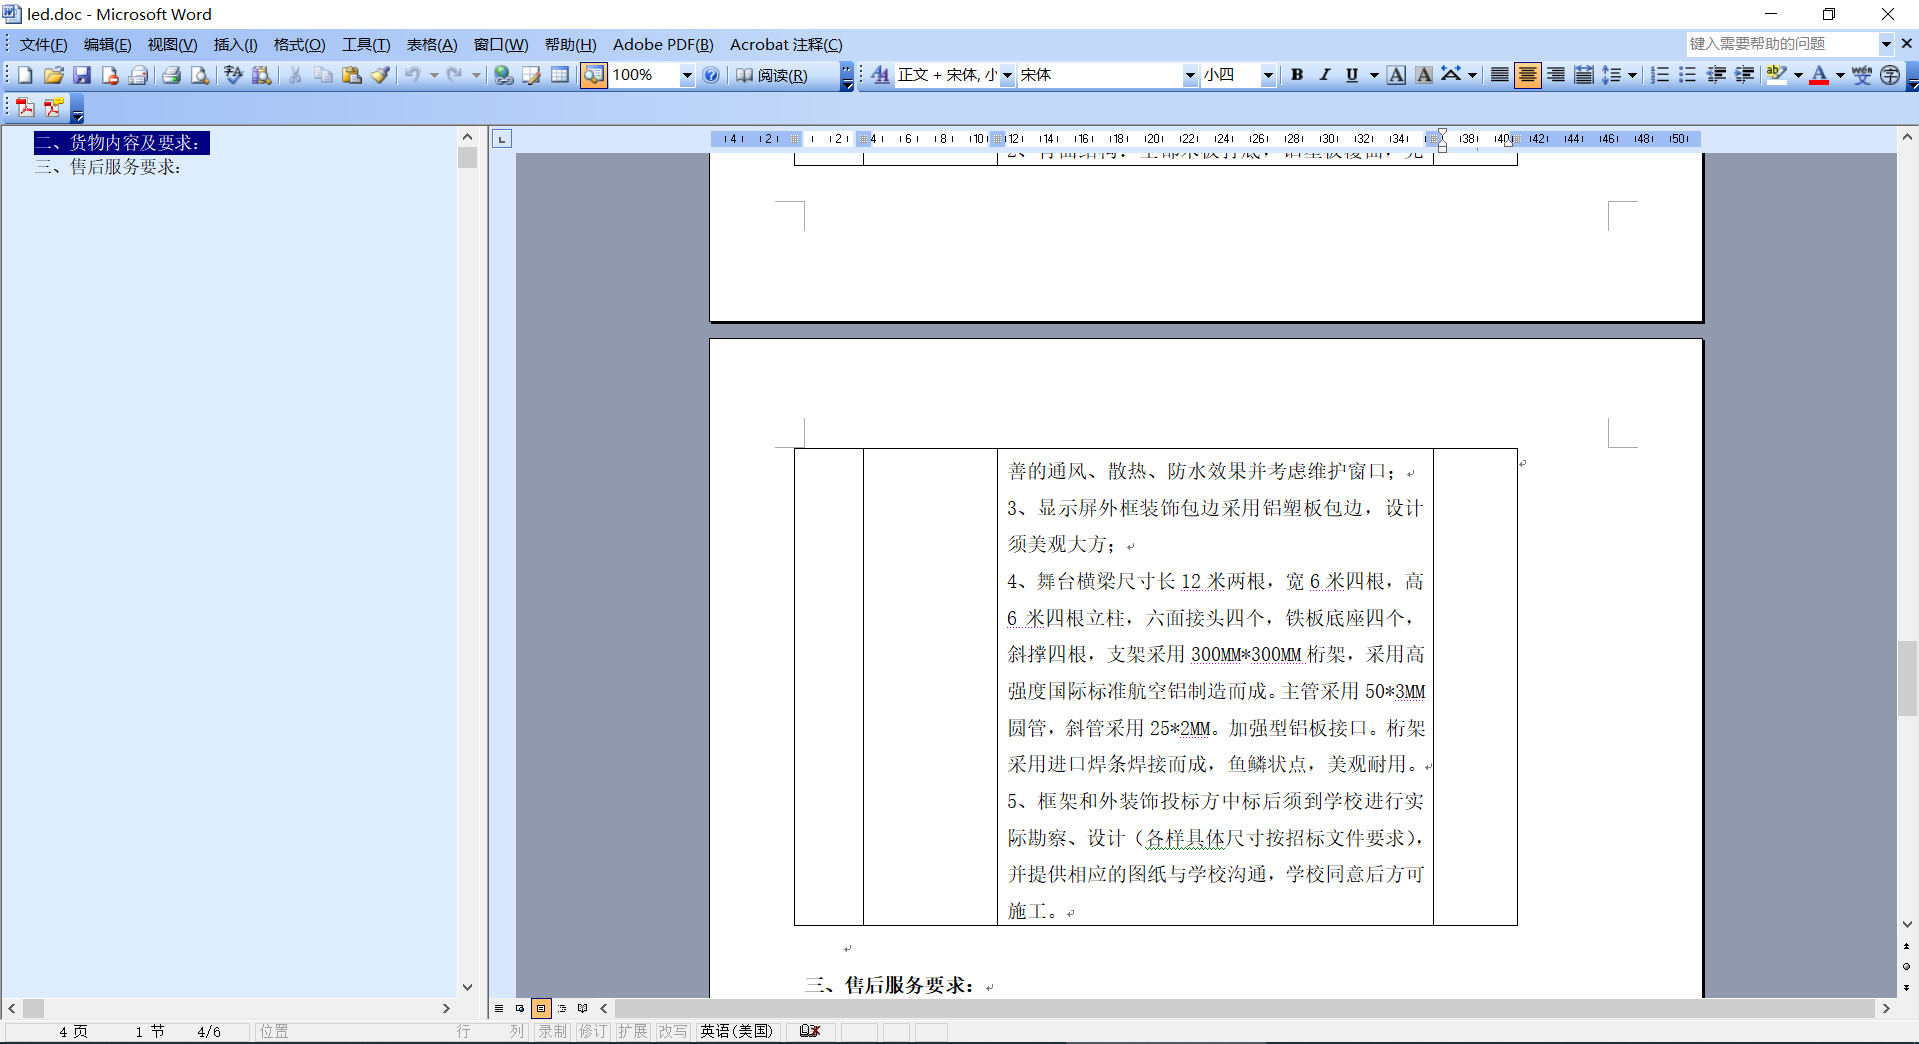Screen dimensions: 1919x1044
Task: Click the Insert Table icon
Action: (560, 75)
